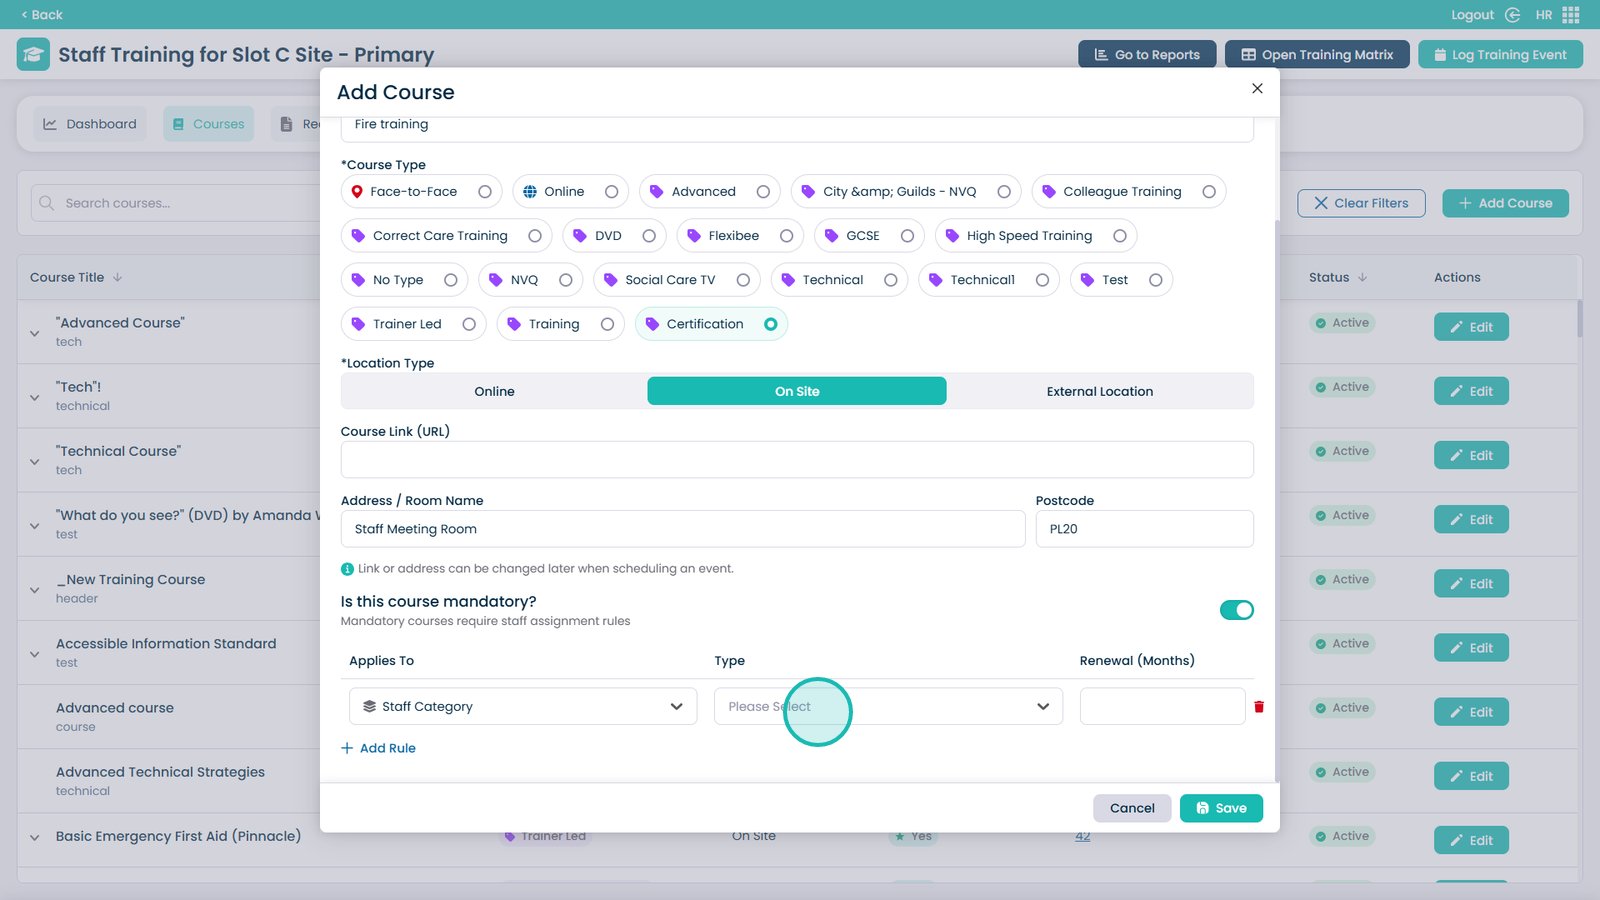Click the info icon beside link note

pos(347,569)
